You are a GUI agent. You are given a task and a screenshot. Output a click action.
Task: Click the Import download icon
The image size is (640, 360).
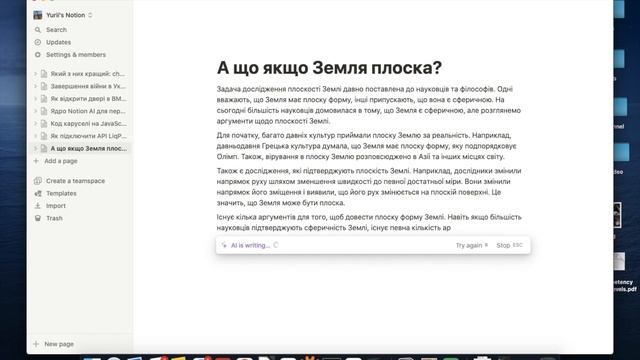coord(38,206)
